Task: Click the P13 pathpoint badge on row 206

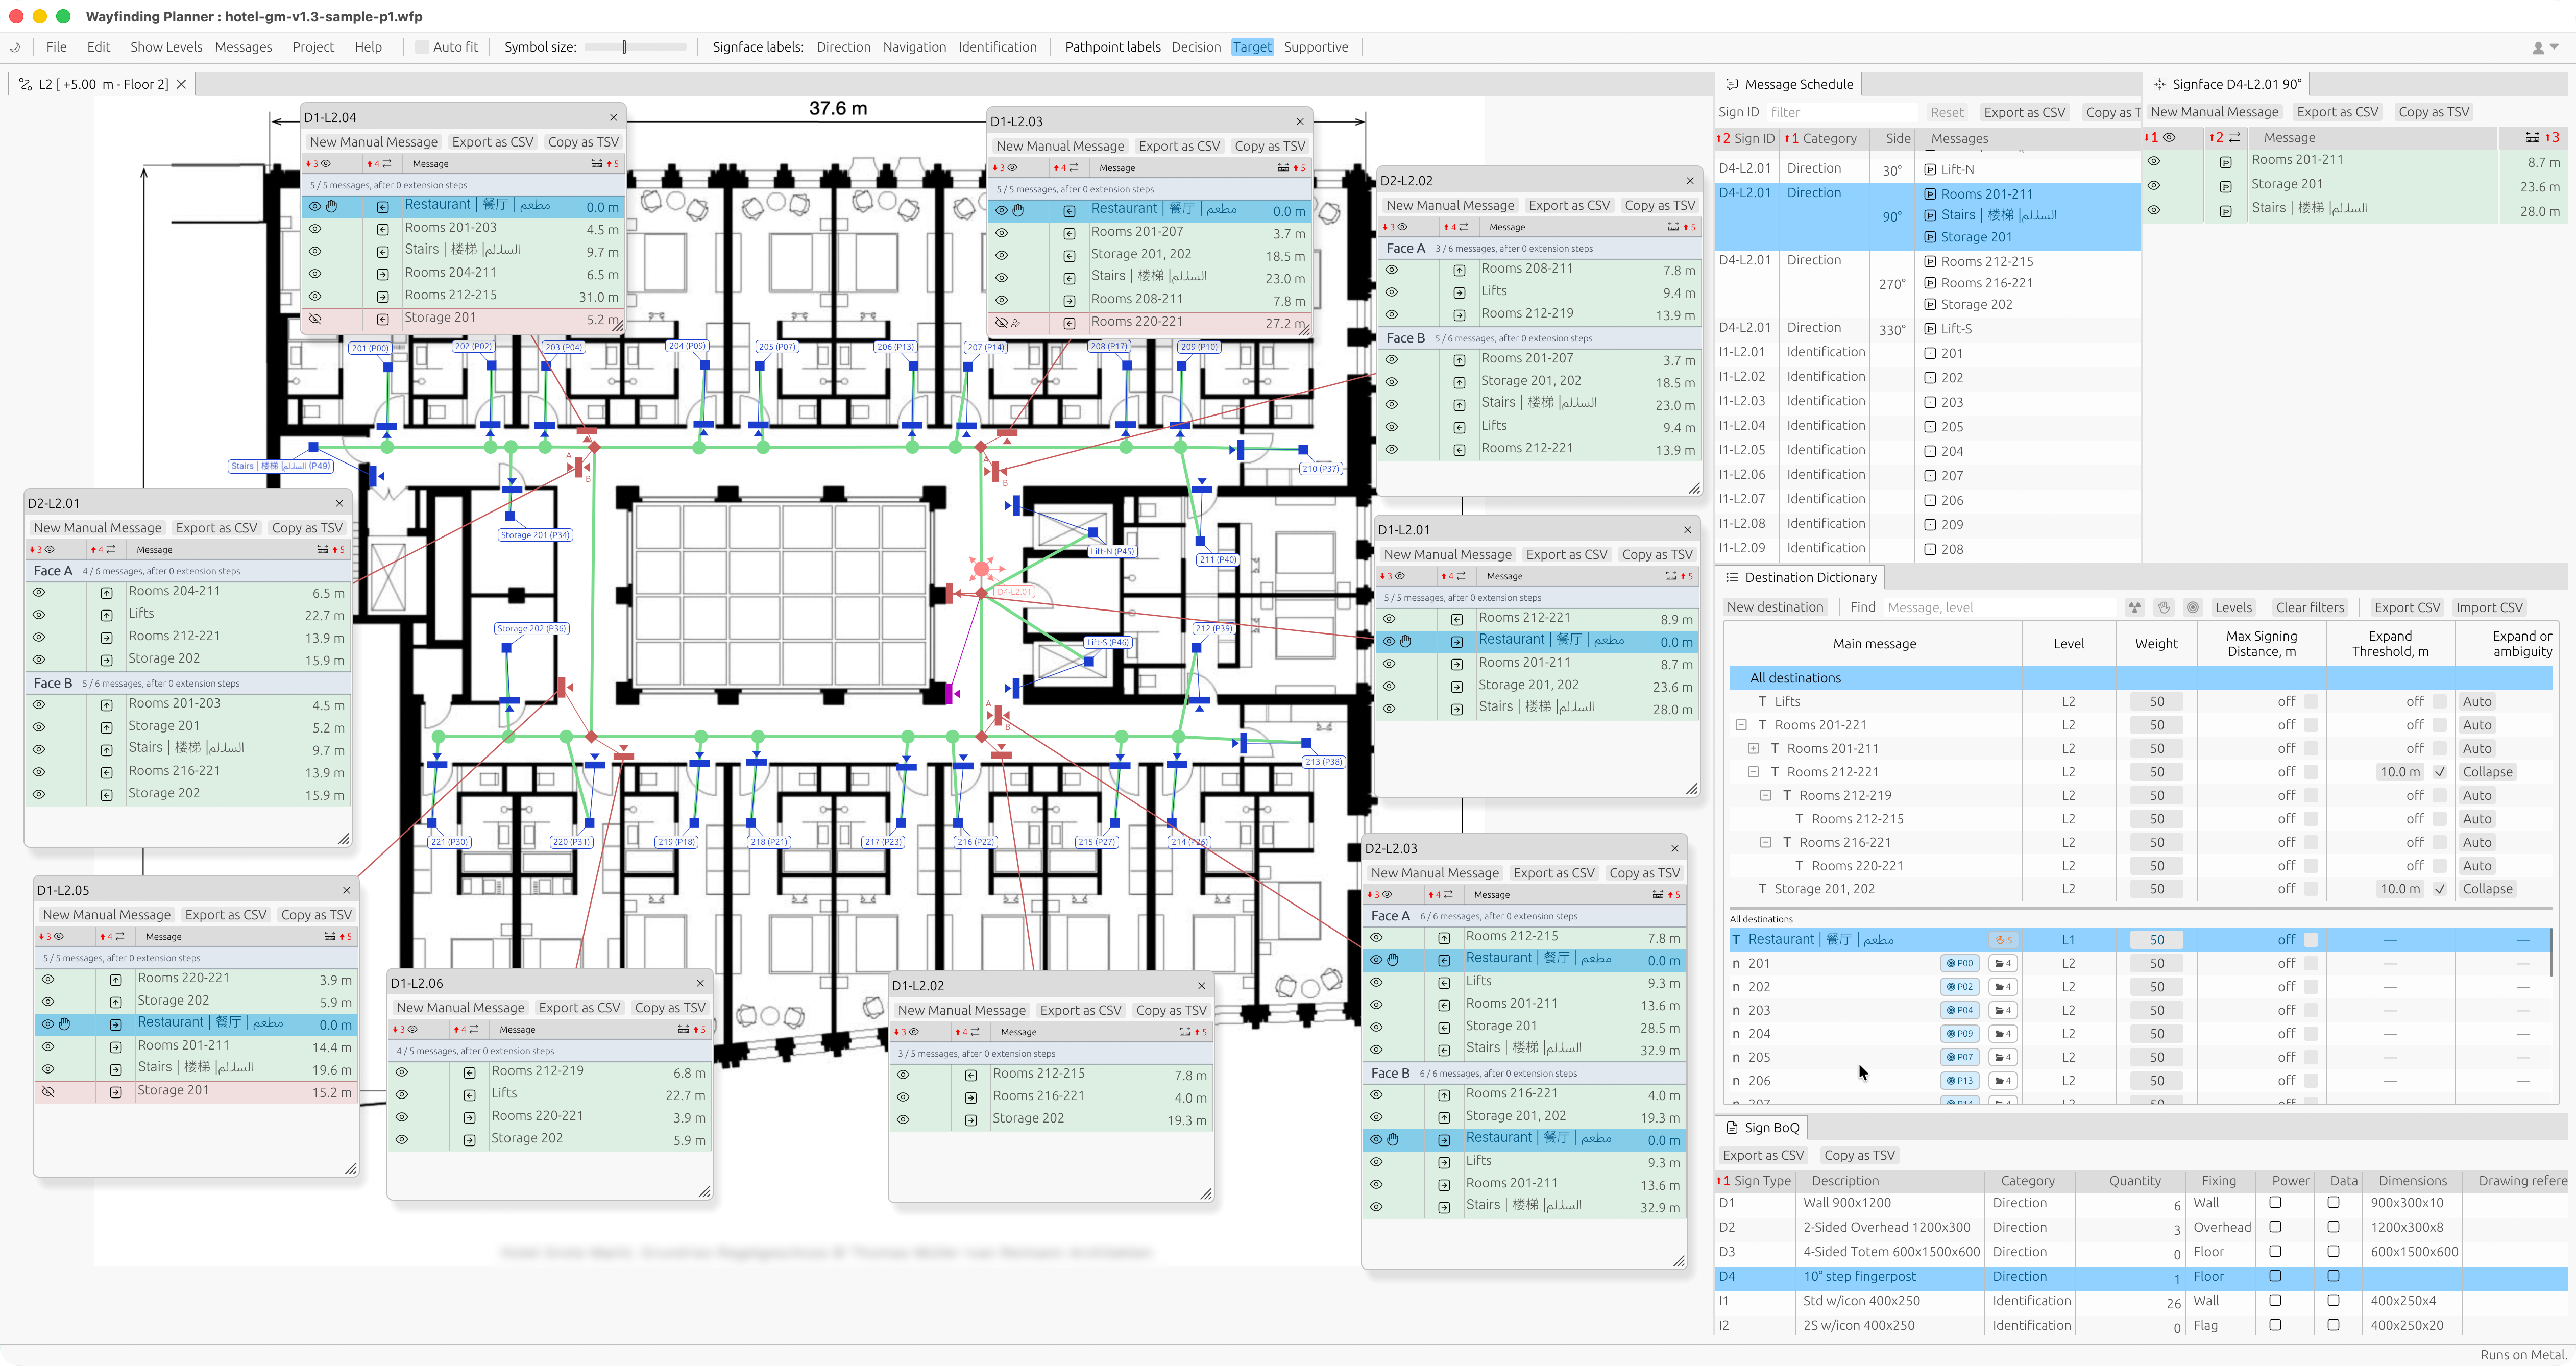Action: click(1960, 1081)
